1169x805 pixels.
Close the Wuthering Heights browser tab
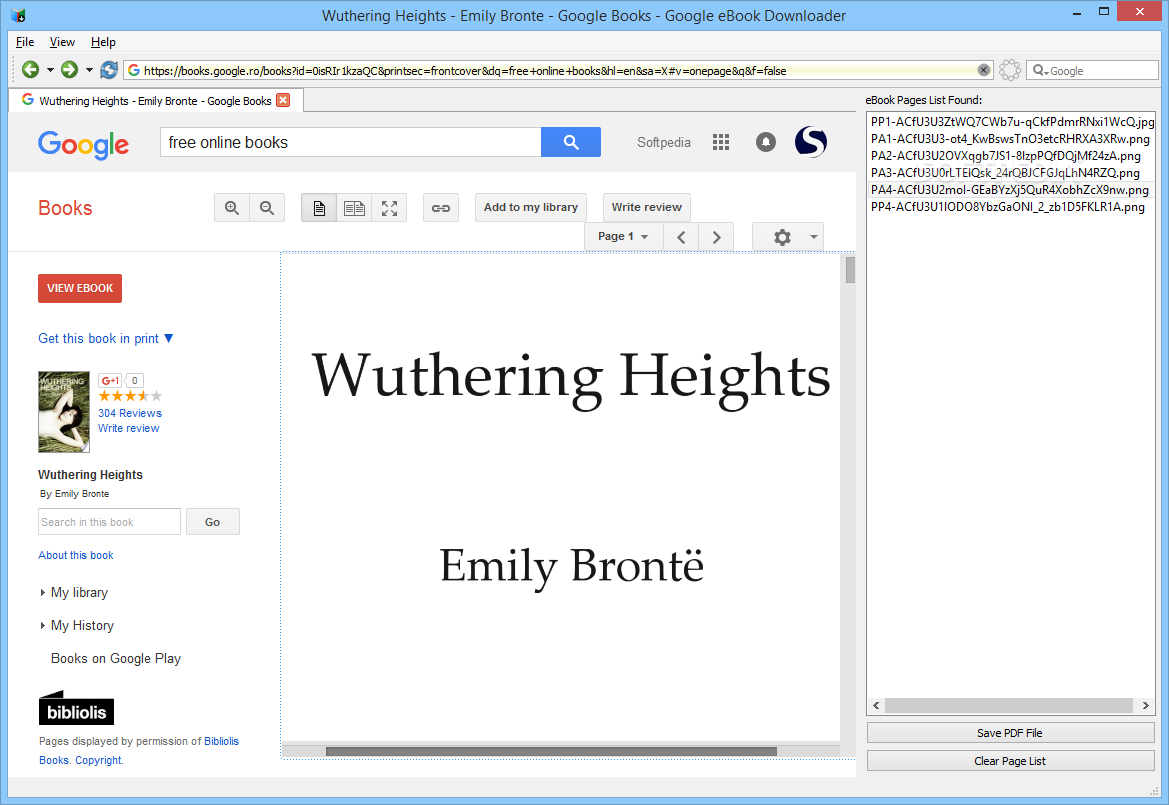click(283, 100)
